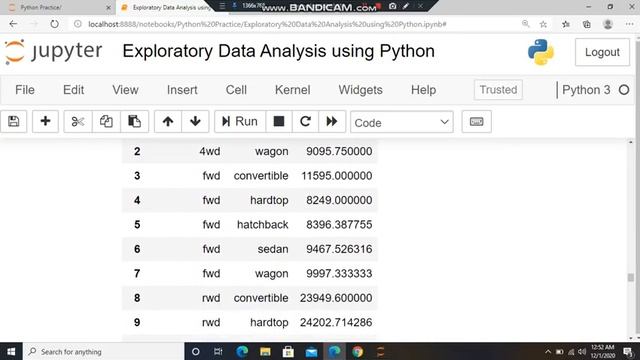Open the Help menu

[x=423, y=90]
